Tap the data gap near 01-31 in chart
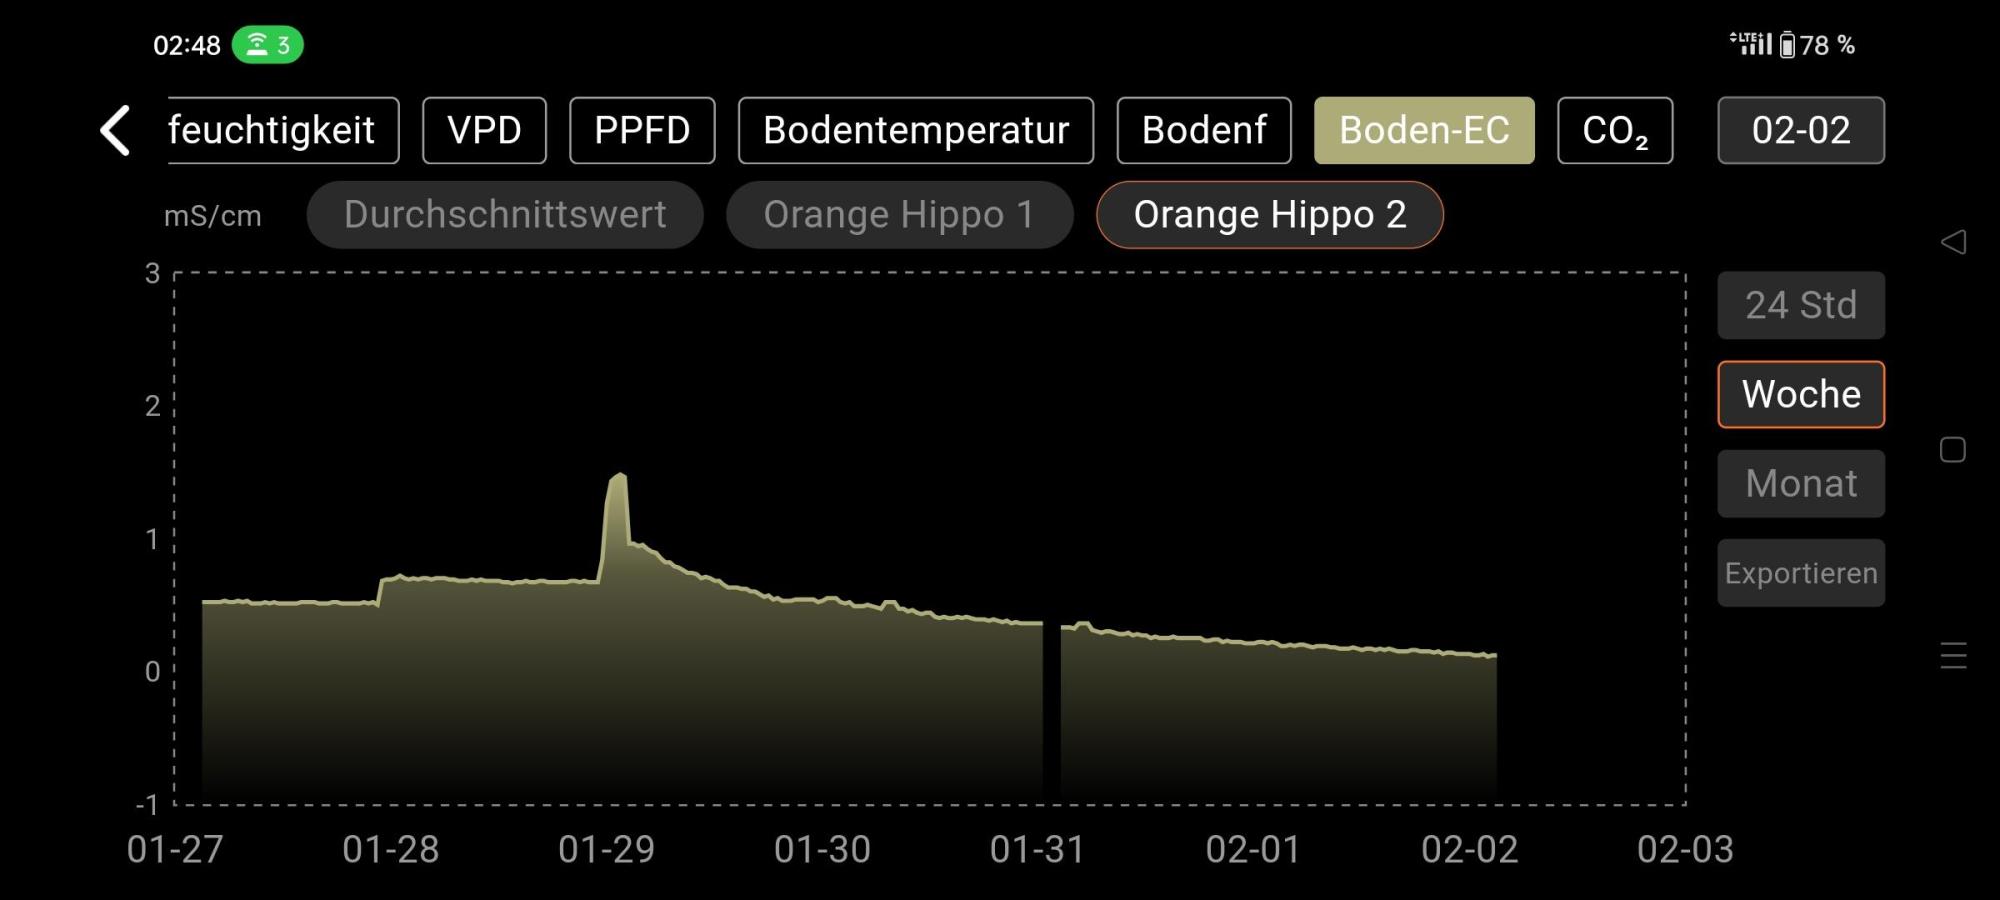2000x900 pixels. click(1051, 700)
